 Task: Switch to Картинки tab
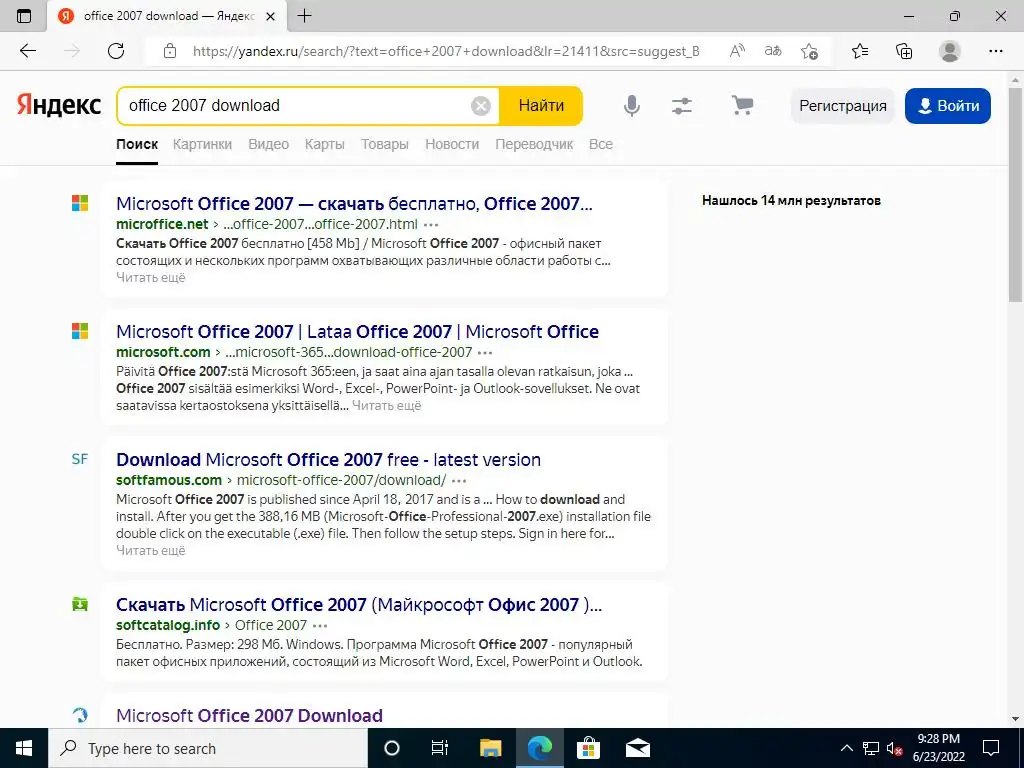coord(202,144)
